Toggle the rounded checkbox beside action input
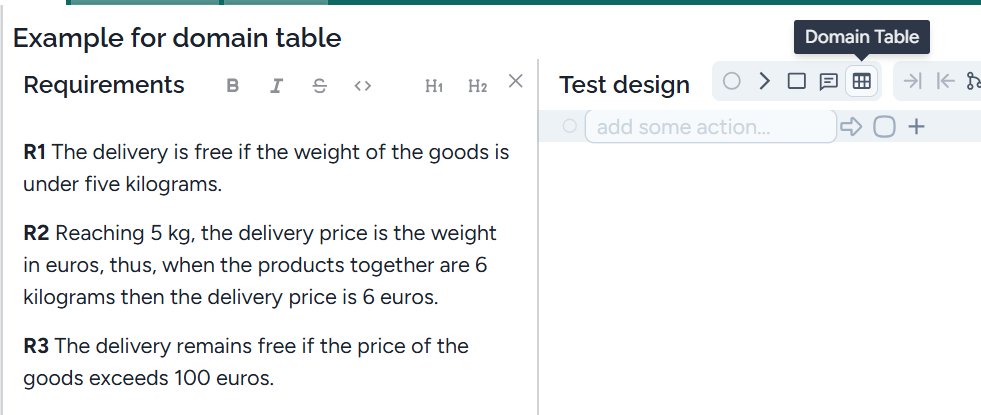Screen dimensions: 981x415 click(x=884, y=127)
